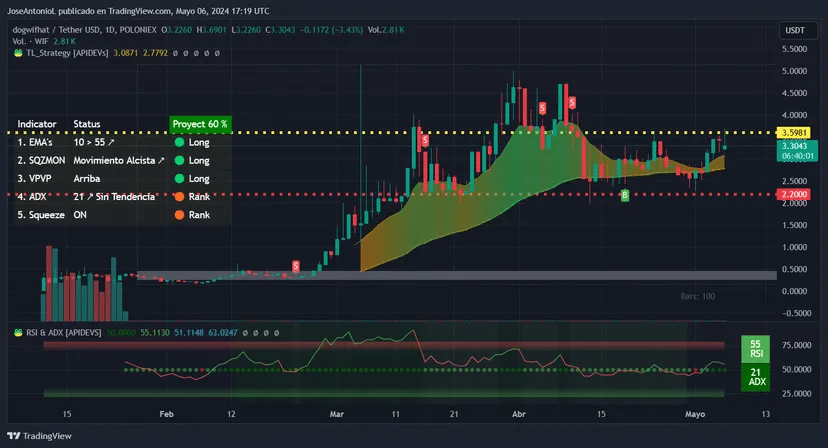Screen dimensions: 828x448
Task: Click the TL_Strategy indicator frog icon
Action: [x=18, y=53]
